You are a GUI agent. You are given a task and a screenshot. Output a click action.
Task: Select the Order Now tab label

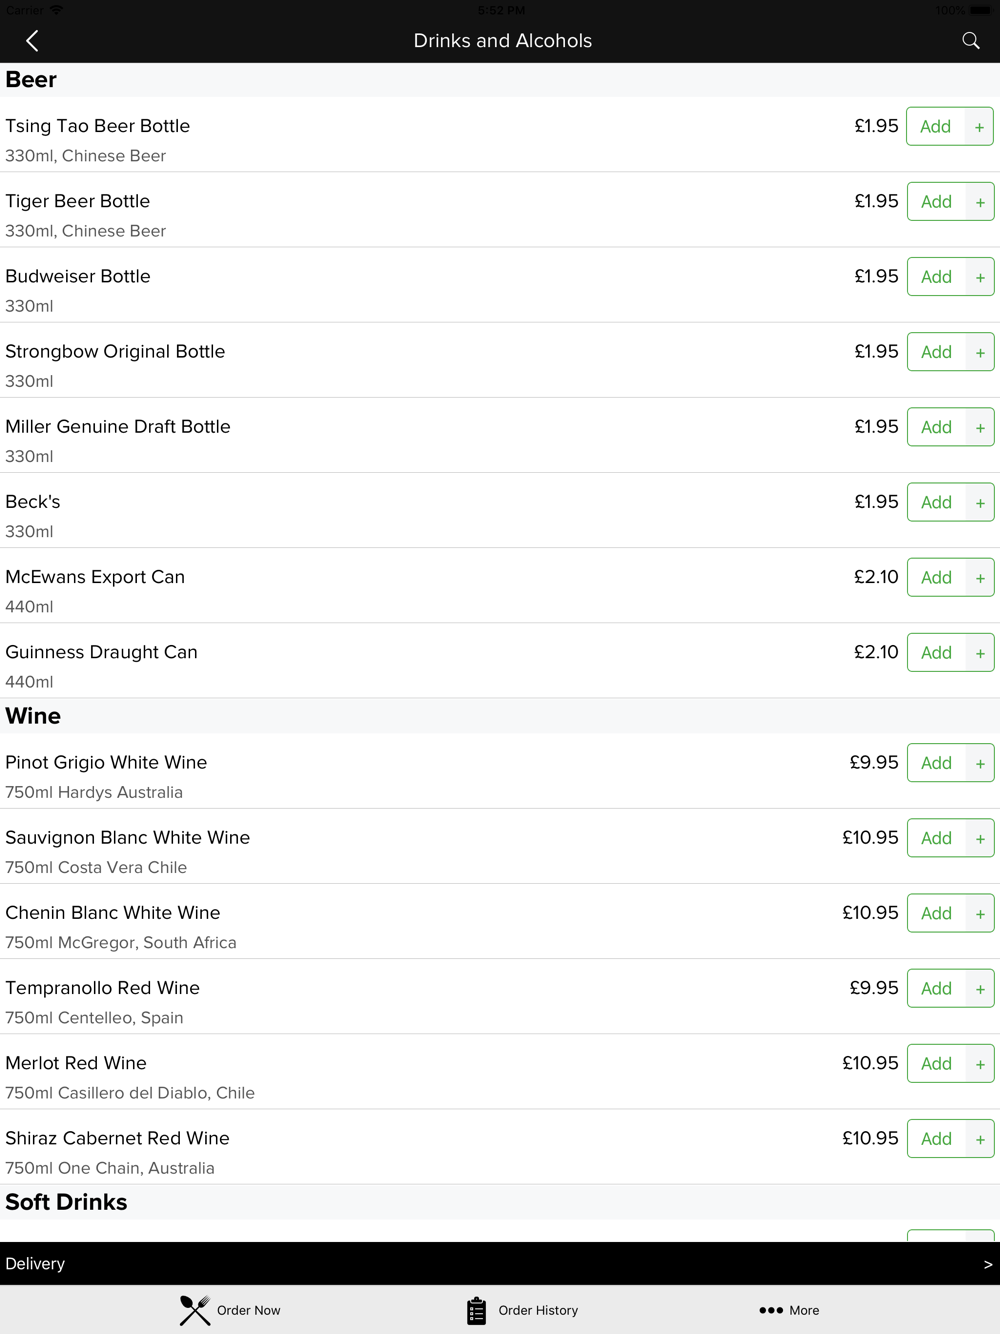pos(248,1310)
